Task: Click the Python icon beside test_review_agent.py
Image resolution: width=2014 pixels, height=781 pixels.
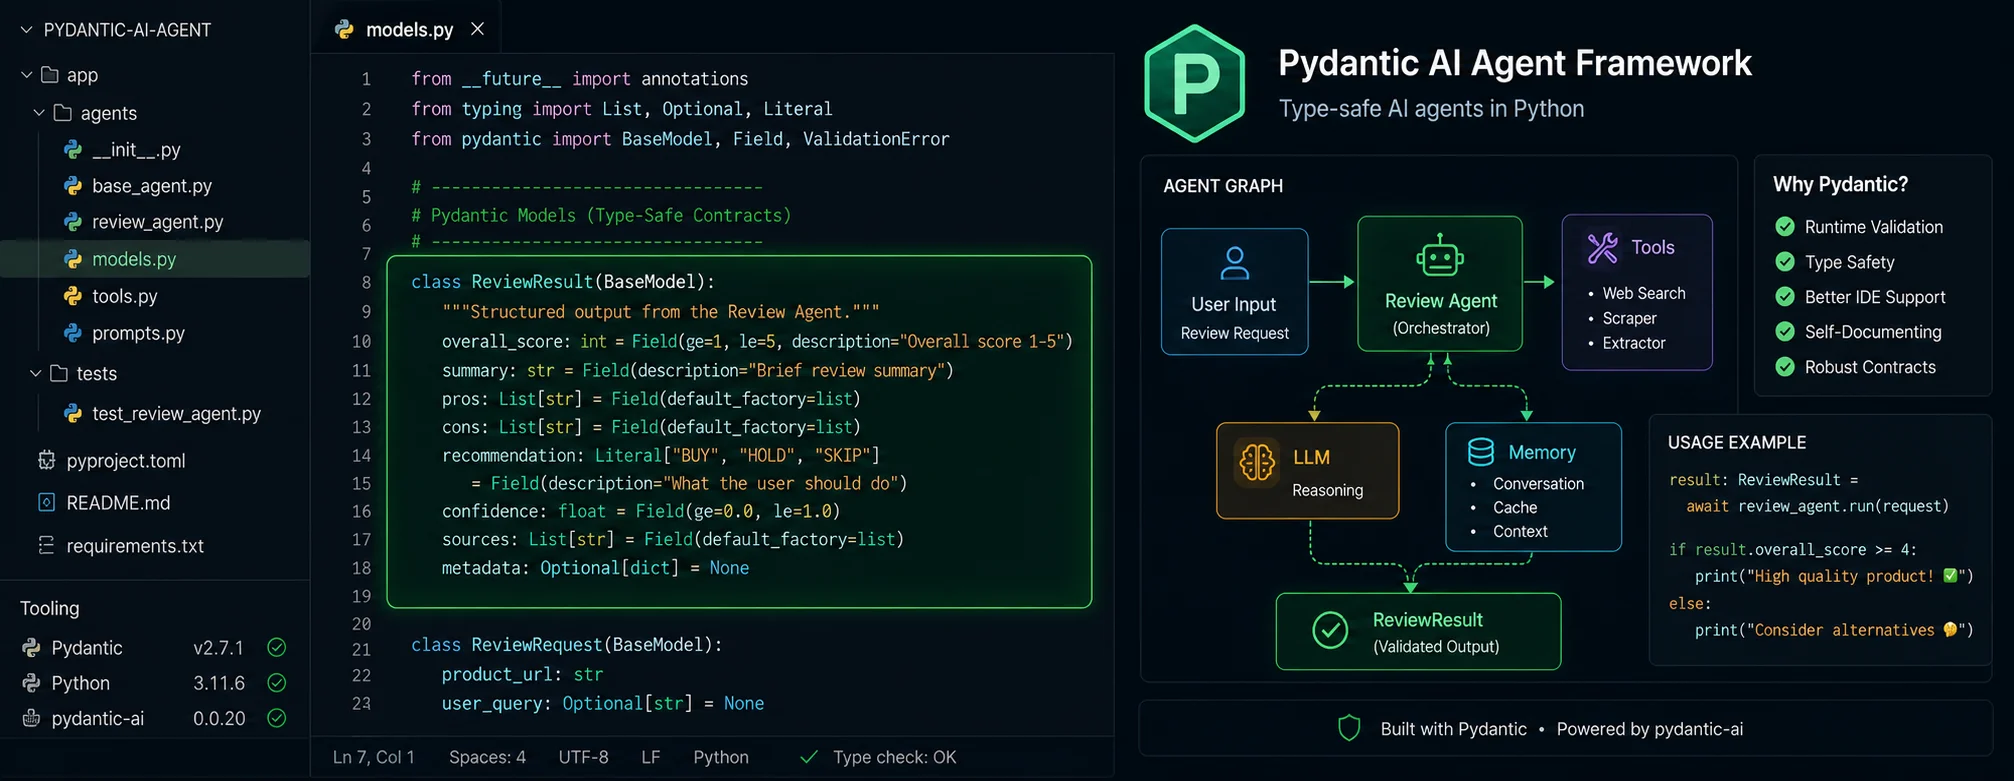Action: tap(73, 413)
